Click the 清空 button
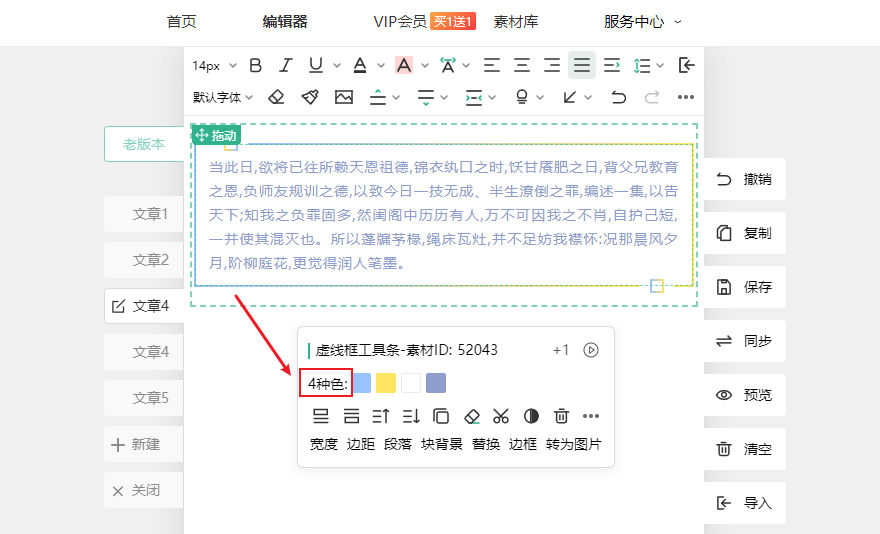Screen dimensions: 880x534 (x=745, y=449)
